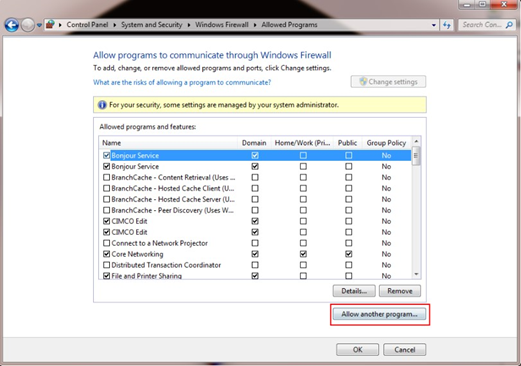Select Control Panel in breadcrumb
Image resolution: width=521 pixels, height=366 pixels.
click(87, 25)
